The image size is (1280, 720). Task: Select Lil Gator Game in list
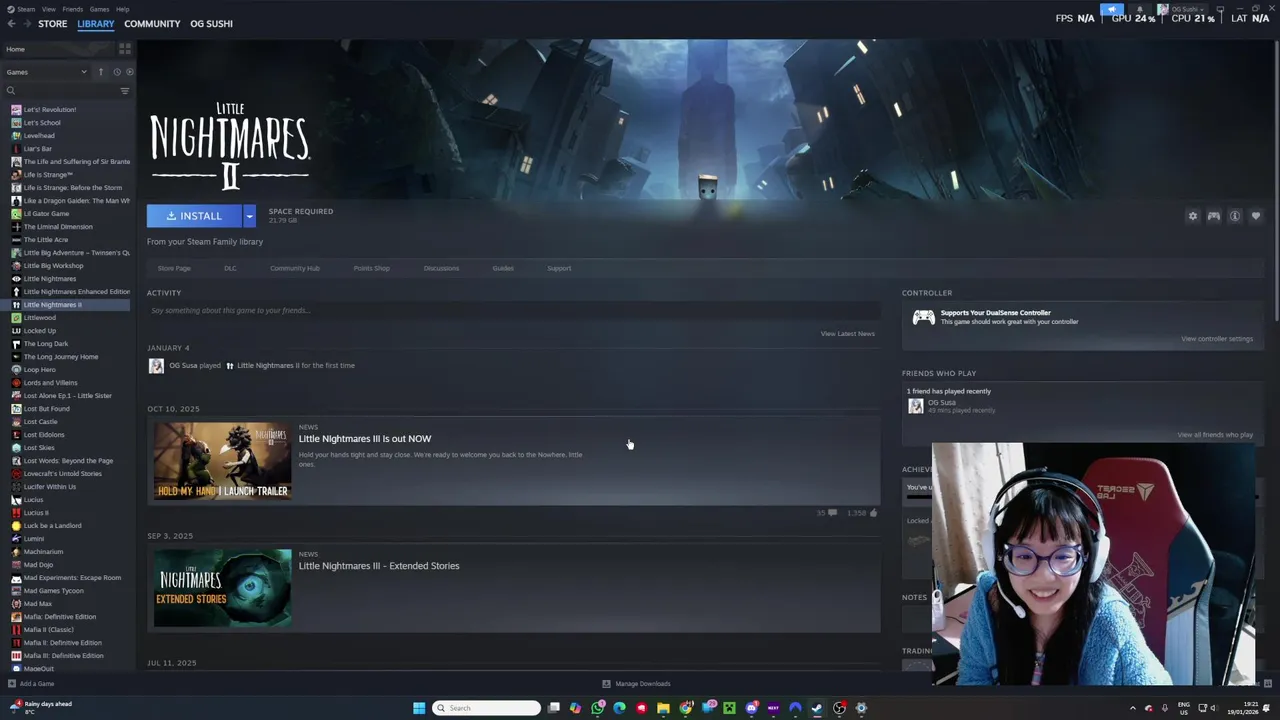46,214
